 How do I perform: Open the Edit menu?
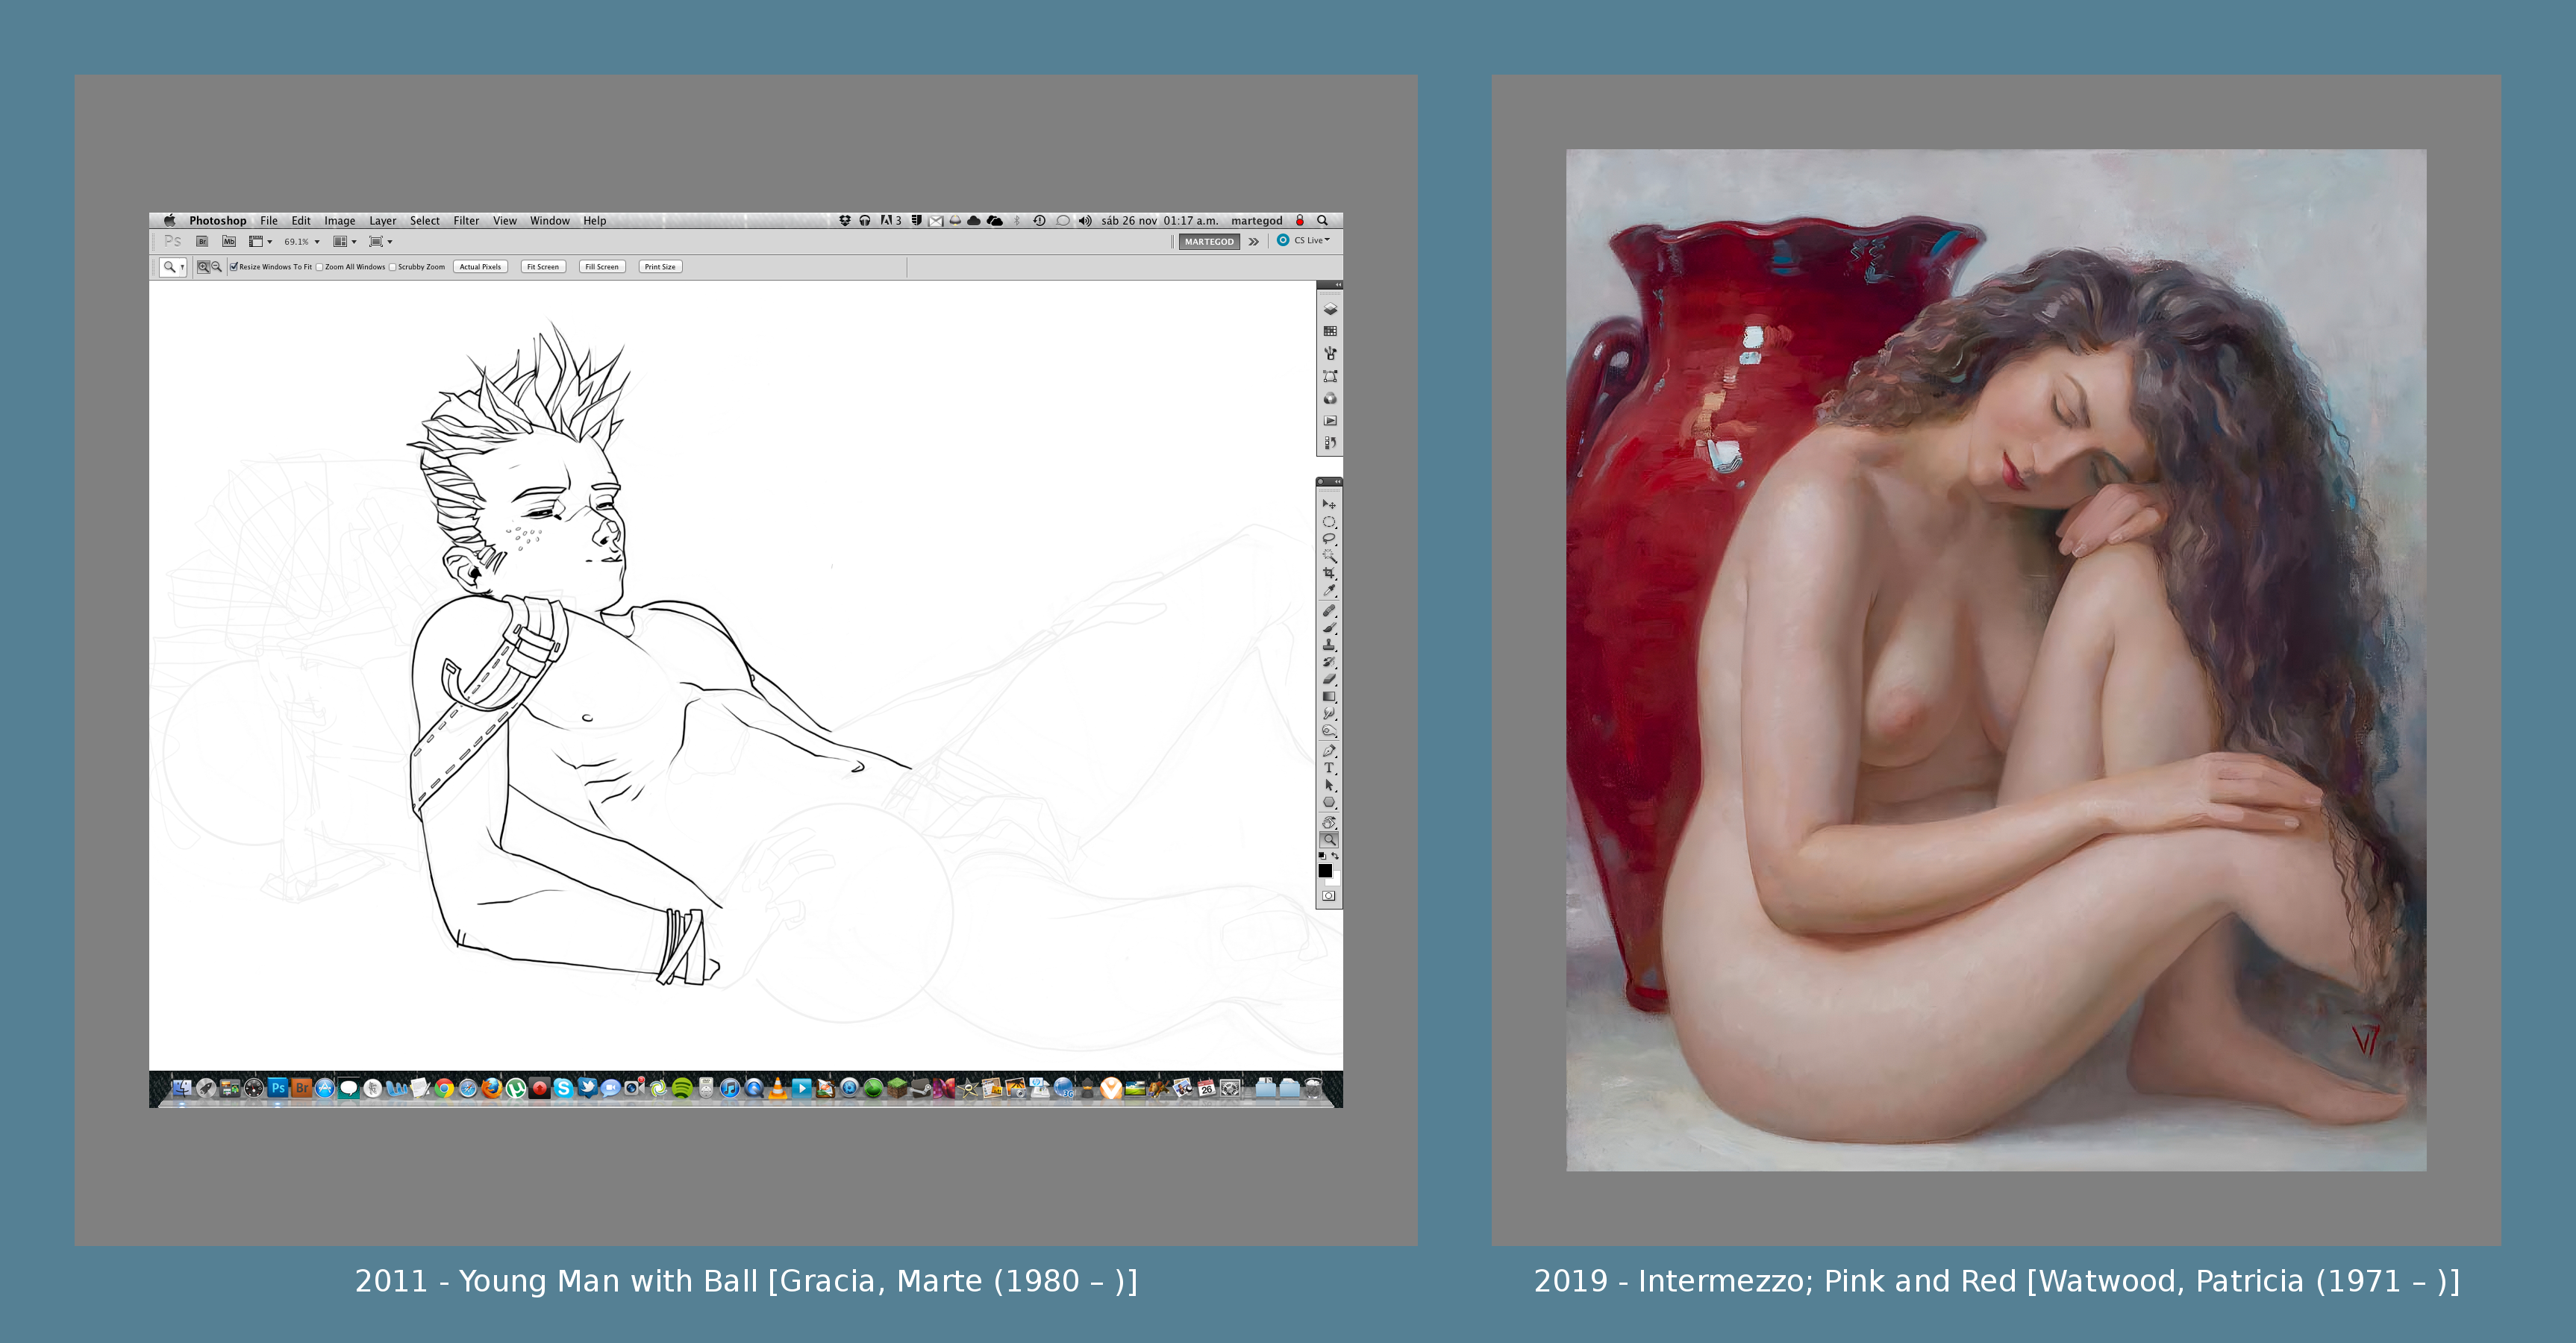(301, 221)
